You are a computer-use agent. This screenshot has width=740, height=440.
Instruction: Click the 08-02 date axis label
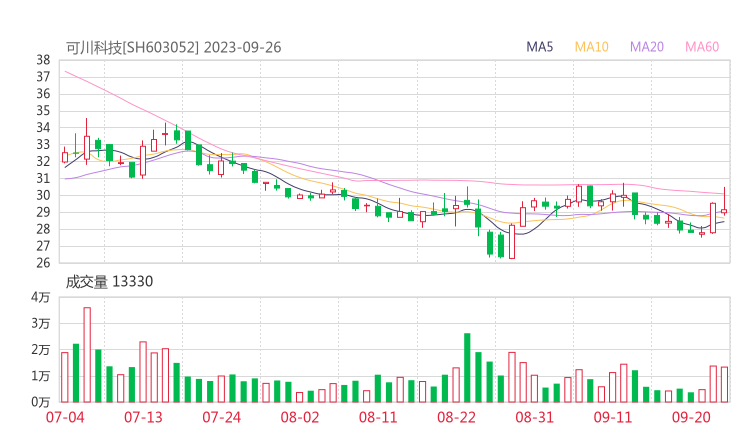(300, 417)
